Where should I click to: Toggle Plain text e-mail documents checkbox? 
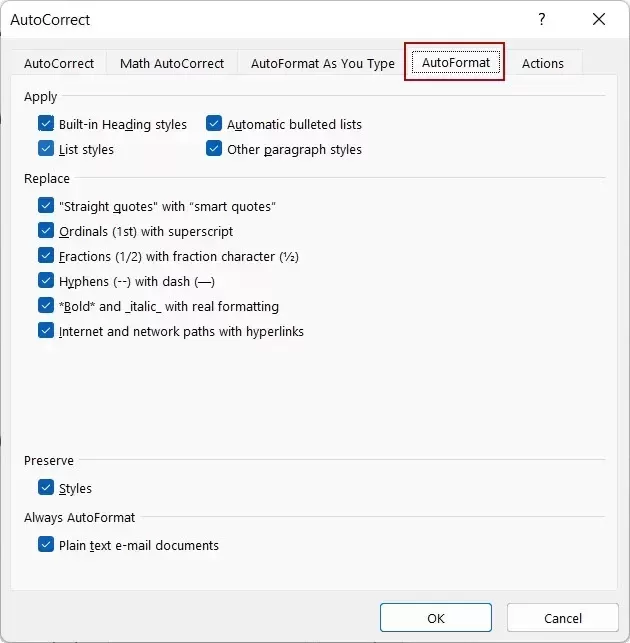(46, 545)
